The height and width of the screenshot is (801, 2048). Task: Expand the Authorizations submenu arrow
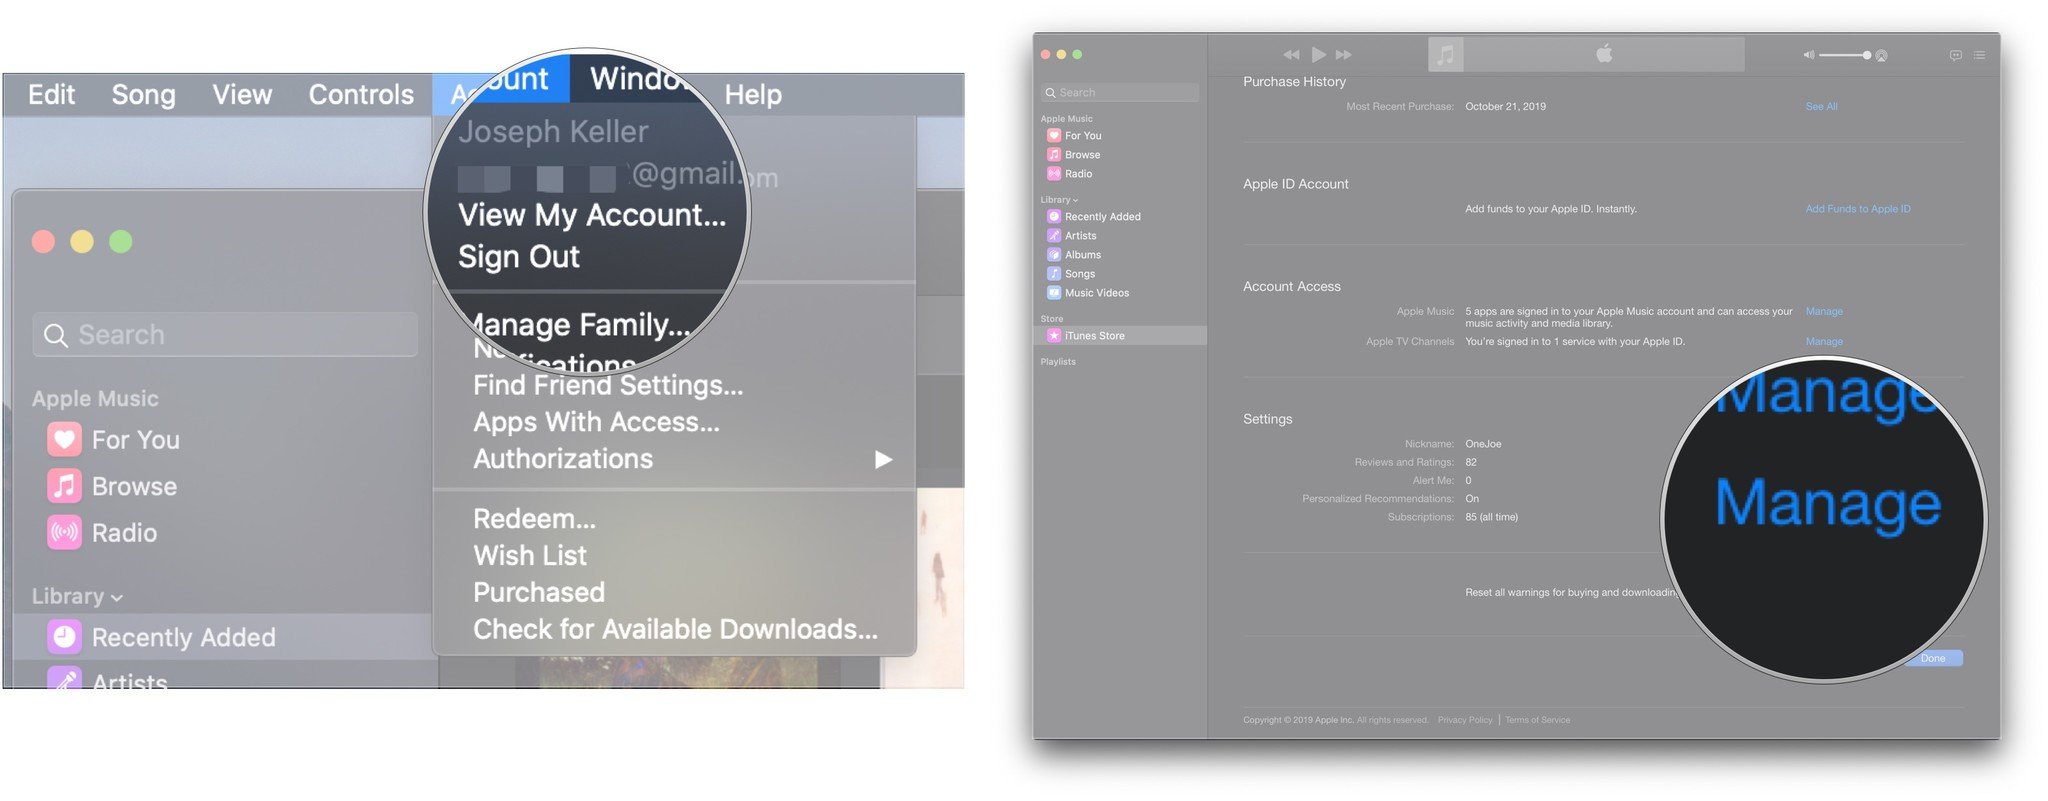(883, 460)
